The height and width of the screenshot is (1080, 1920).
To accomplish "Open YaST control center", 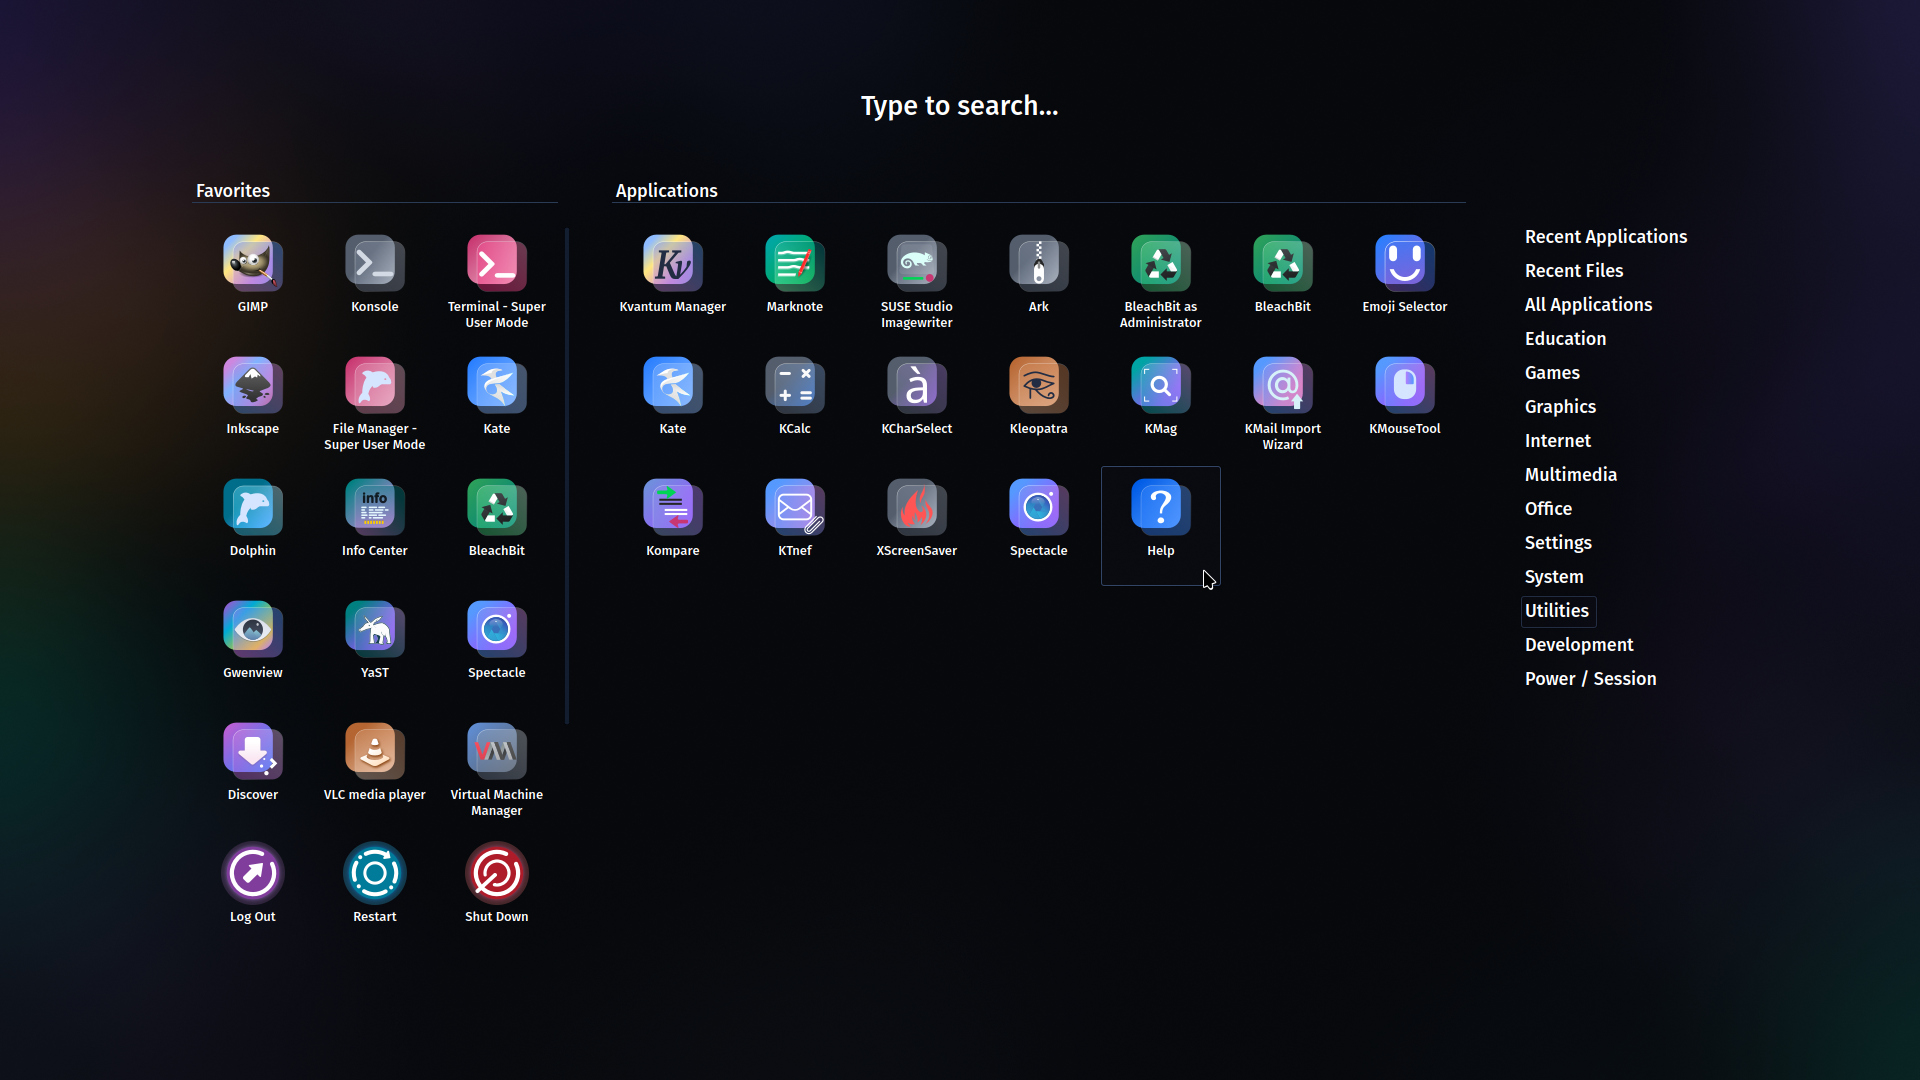I will [x=375, y=641].
